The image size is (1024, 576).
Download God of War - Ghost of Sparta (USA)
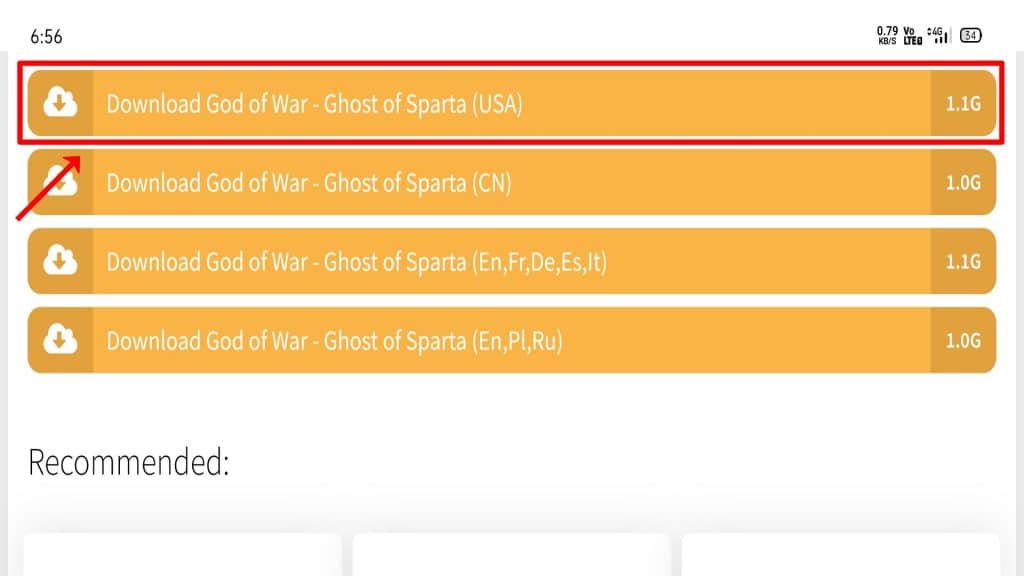pyautogui.click(x=511, y=103)
